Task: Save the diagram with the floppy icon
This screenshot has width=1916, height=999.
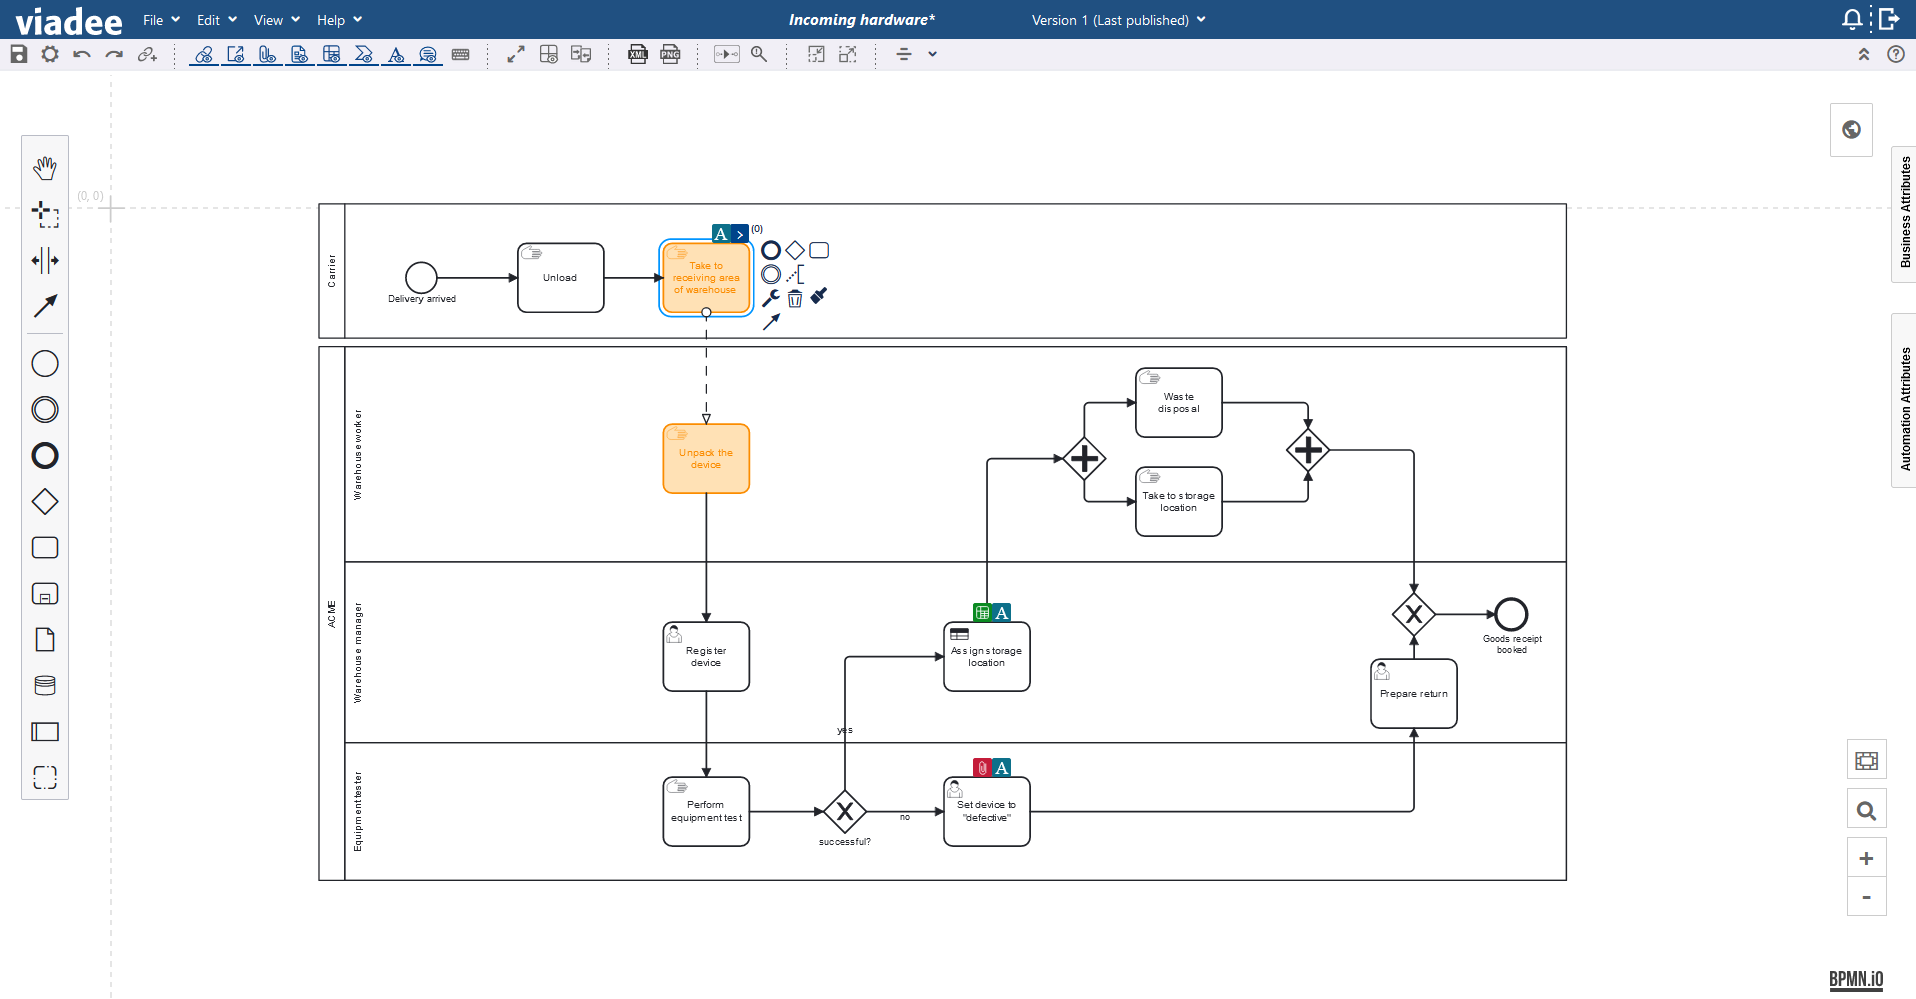Action: 18,54
